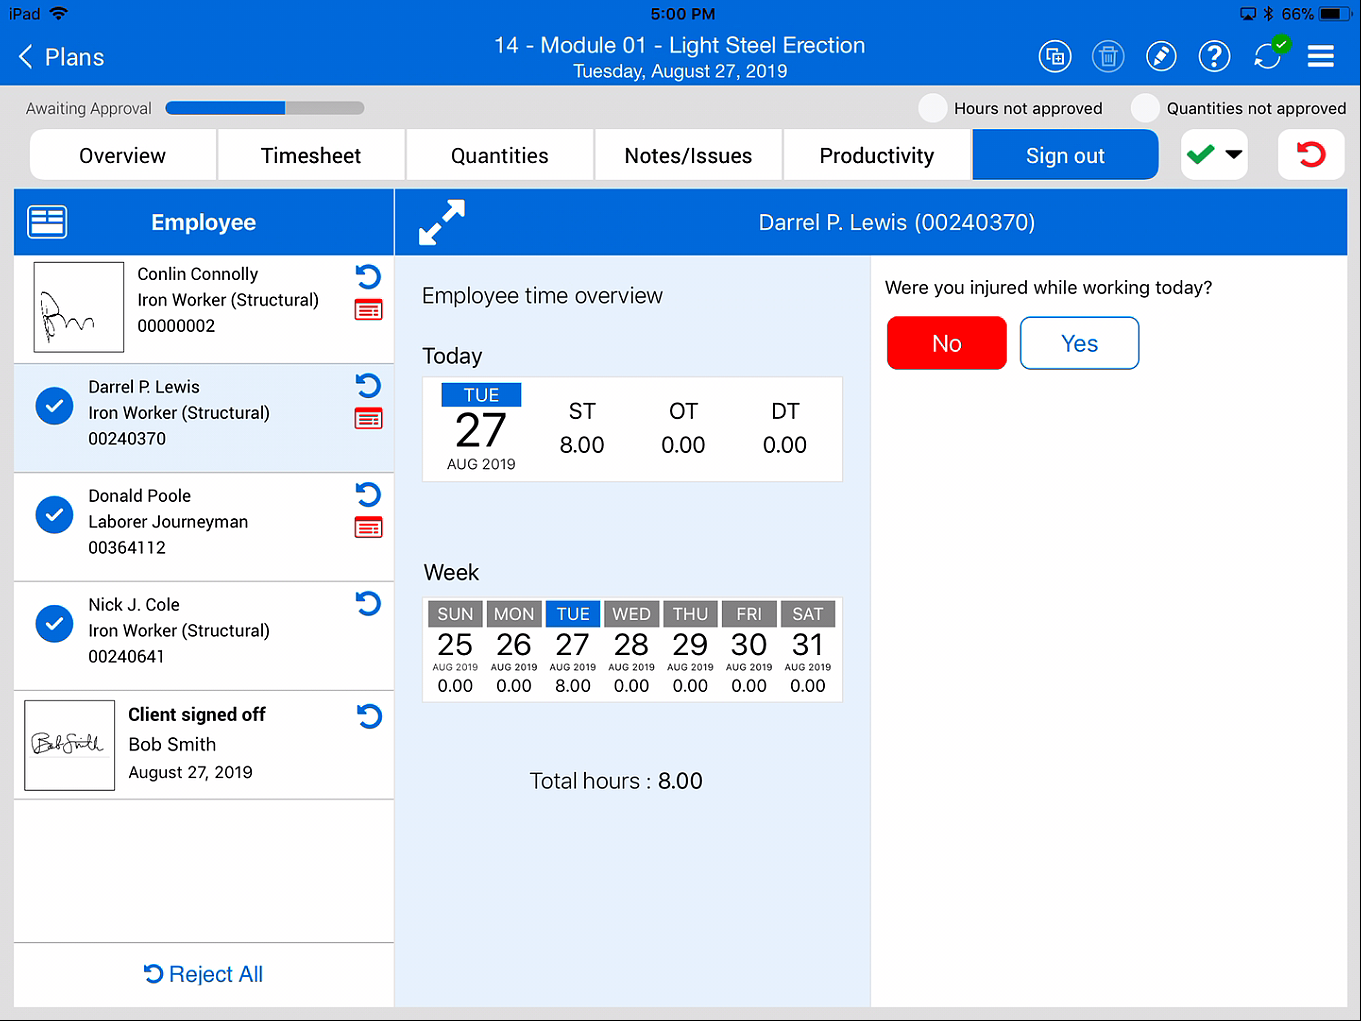Open the green checkmark approve dropdown
The height and width of the screenshot is (1021, 1361).
[1214, 155]
